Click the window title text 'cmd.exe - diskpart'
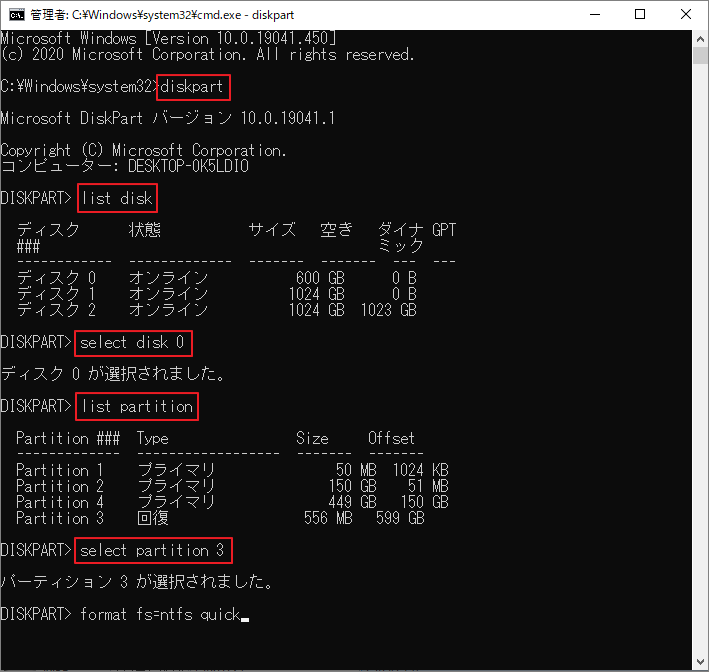Viewport: 709px width, 672px height. click(251, 15)
